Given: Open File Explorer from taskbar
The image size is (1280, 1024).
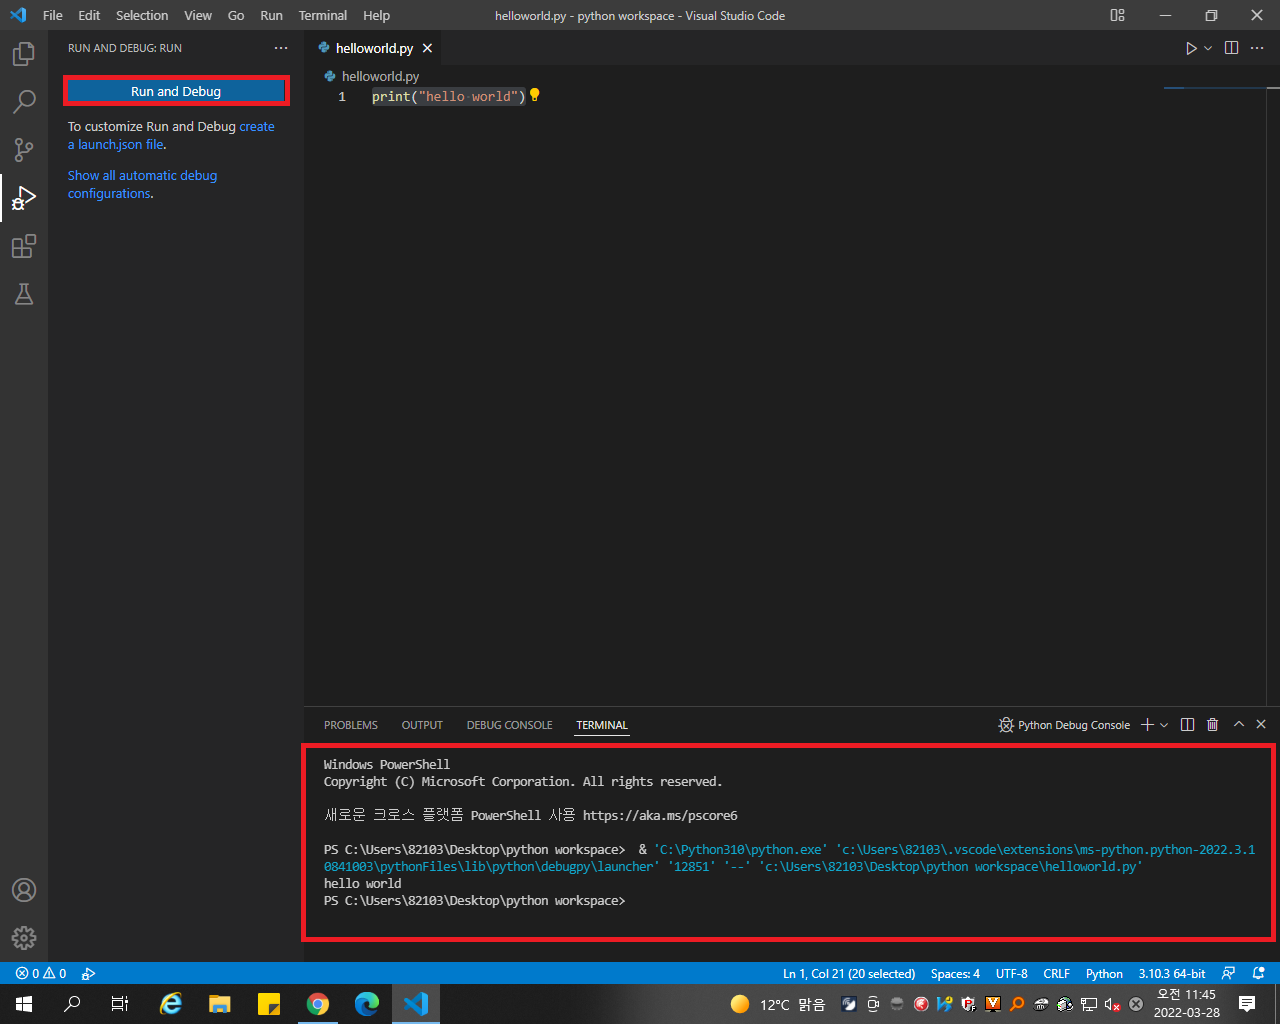Looking at the screenshot, I should [x=220, y=1004].
